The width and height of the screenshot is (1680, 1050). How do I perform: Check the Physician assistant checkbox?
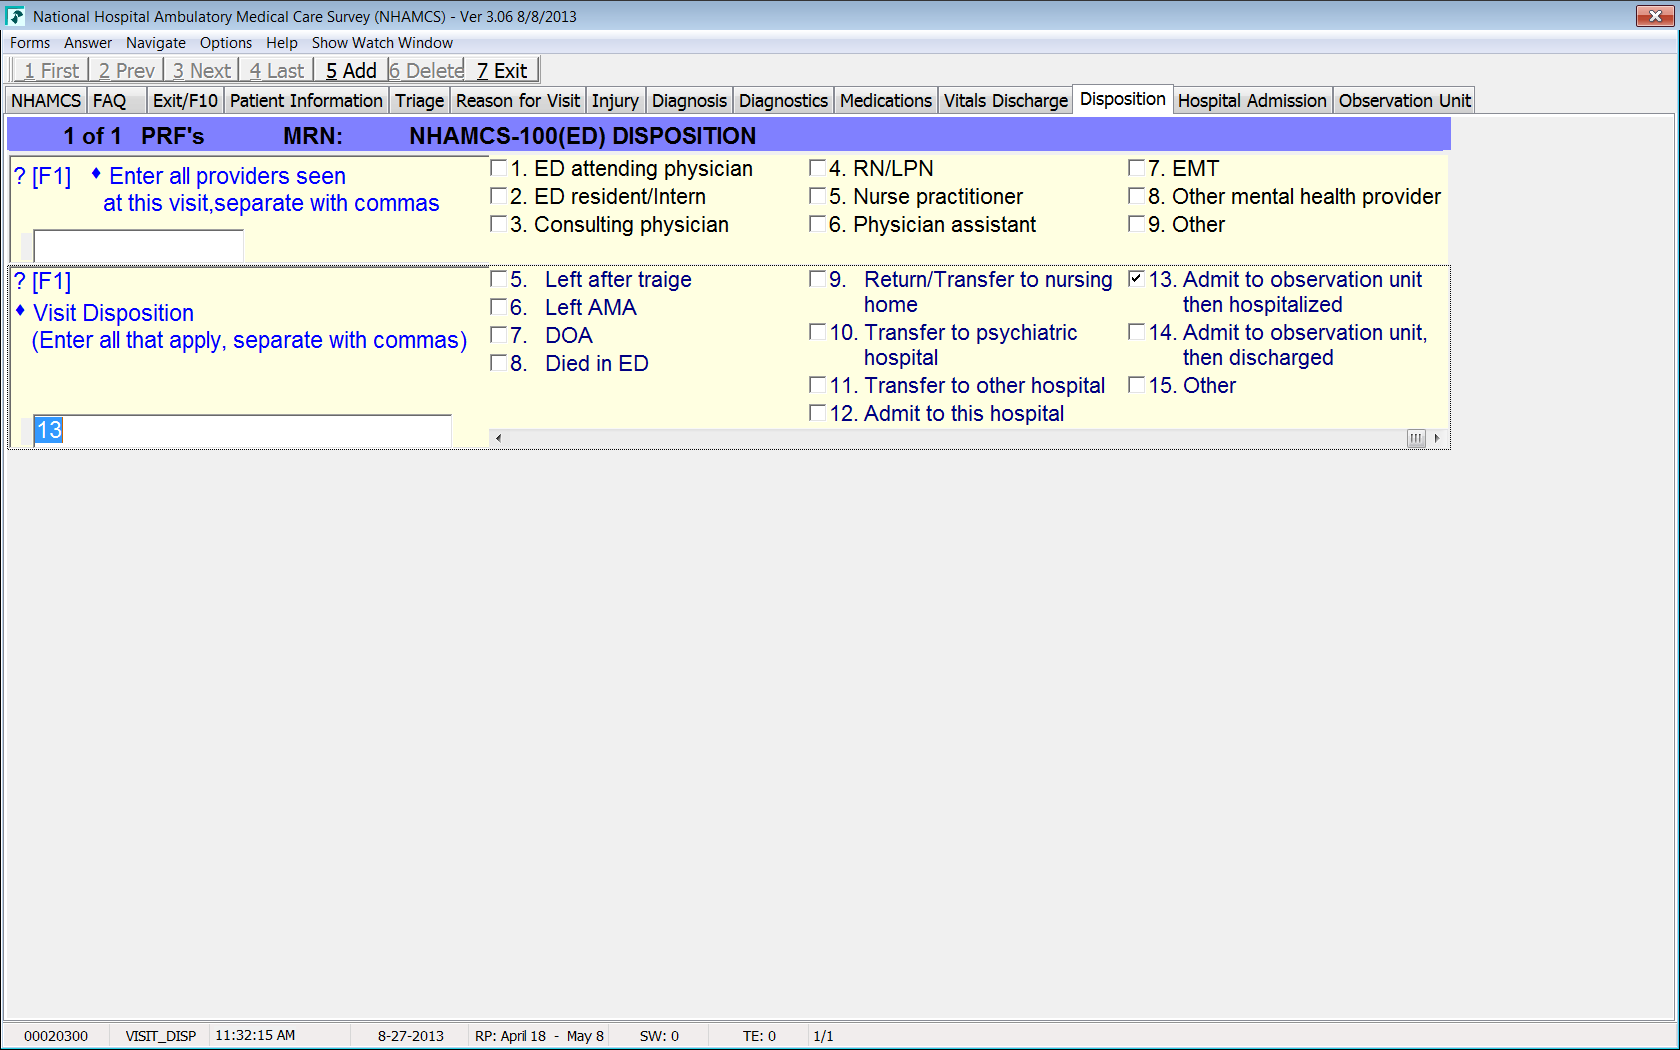coord(817,224)
